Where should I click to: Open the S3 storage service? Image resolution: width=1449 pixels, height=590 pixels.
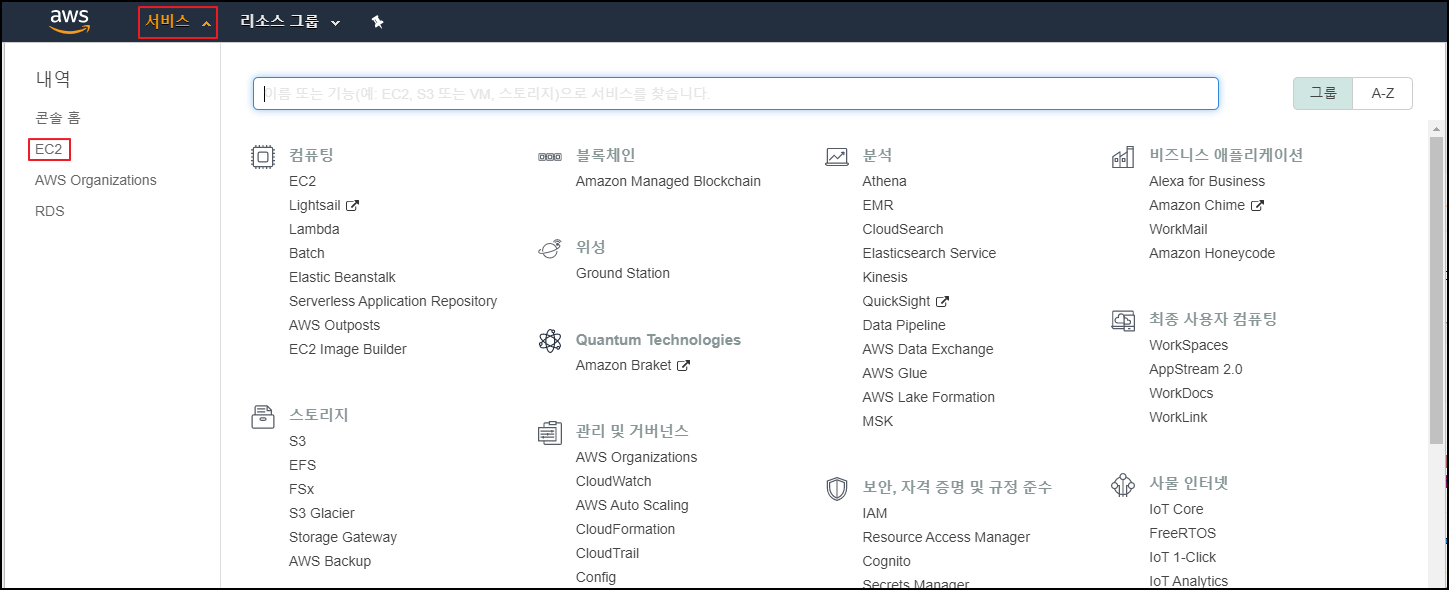(x=298, y=441)
